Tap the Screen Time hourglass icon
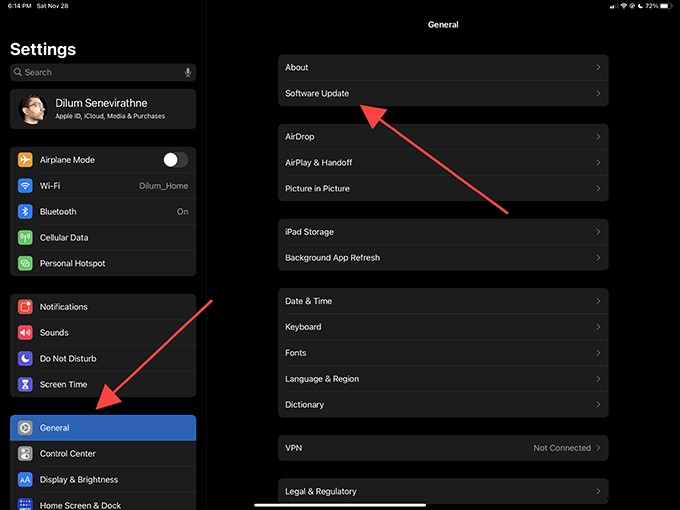The height and width of the screenshot is (510, 680). [x=25, y=384]
